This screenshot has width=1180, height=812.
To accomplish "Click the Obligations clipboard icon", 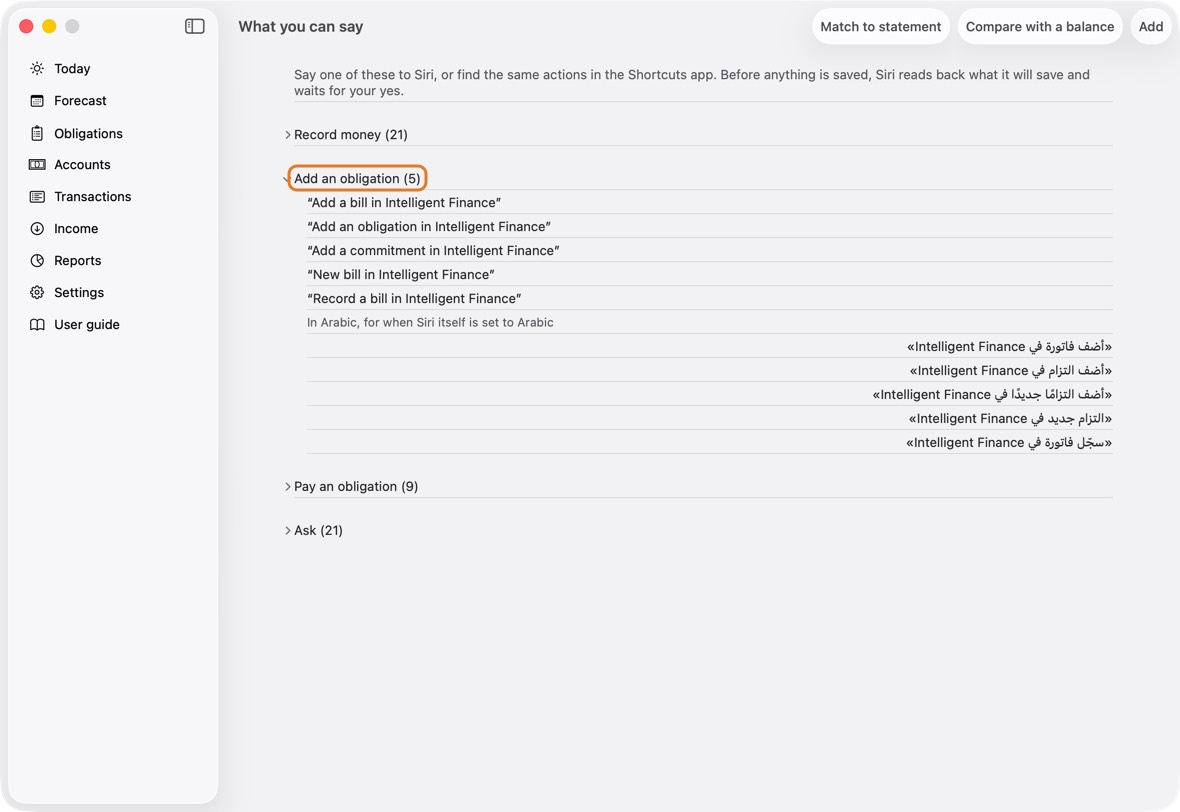I will pos(37,133).
